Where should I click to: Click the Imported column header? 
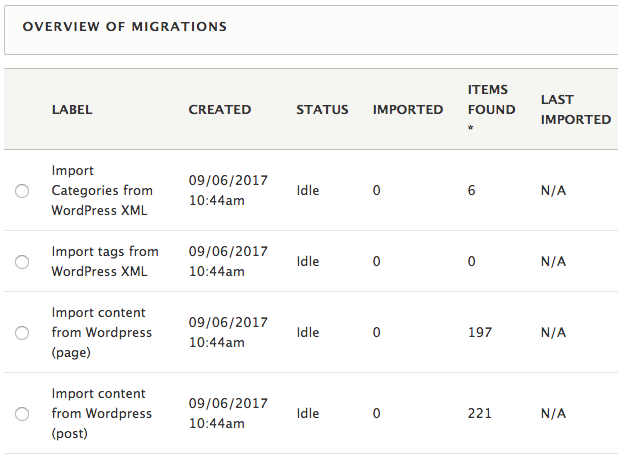pos(408,109)
